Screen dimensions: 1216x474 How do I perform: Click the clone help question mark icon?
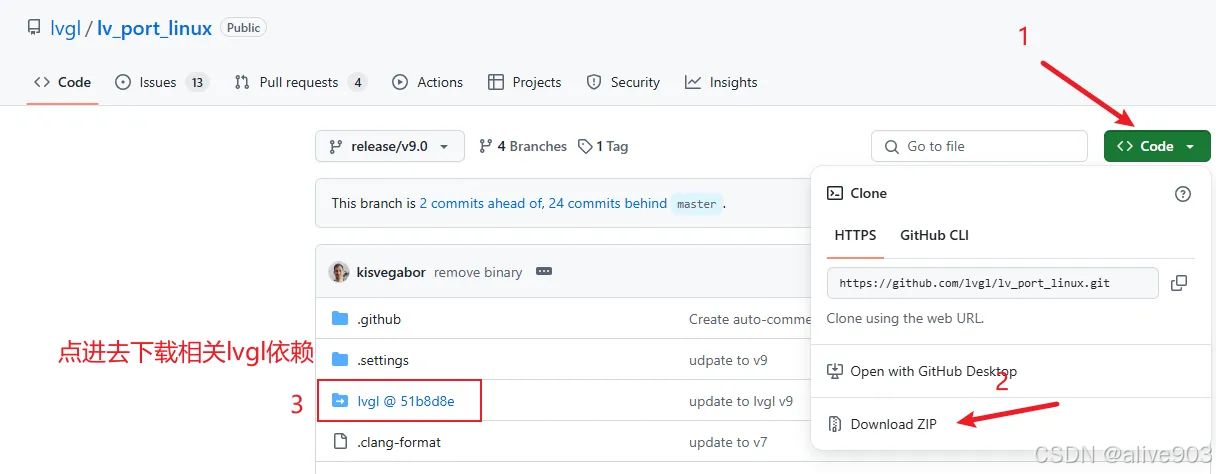[x=1183, y=194]
